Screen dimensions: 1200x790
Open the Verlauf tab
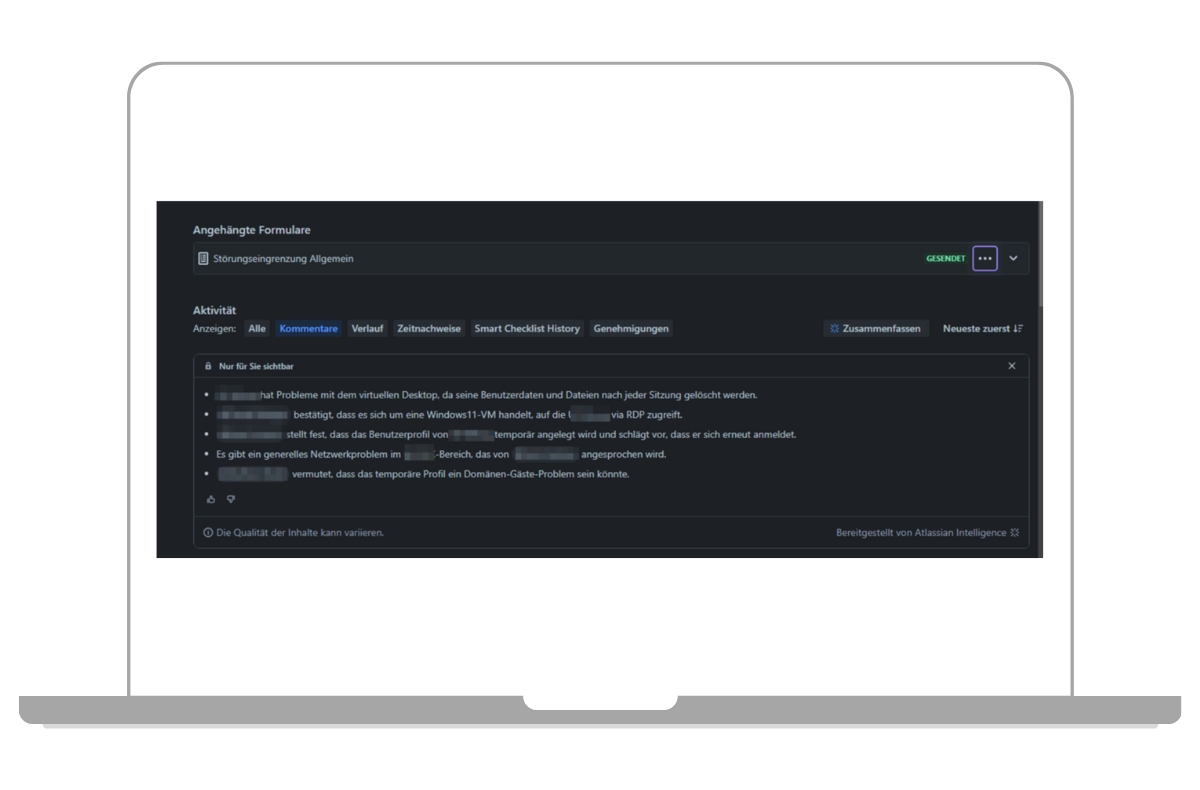pos(368,328)
